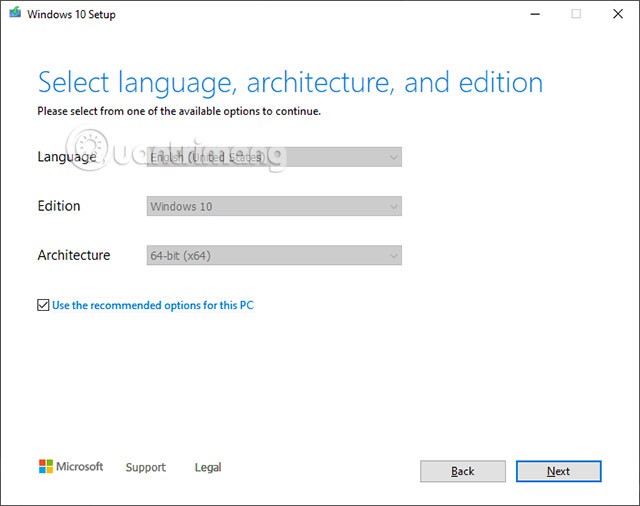Click the maximize window button
Viewport: 640px width, 506px height.
tap(575, 14)
